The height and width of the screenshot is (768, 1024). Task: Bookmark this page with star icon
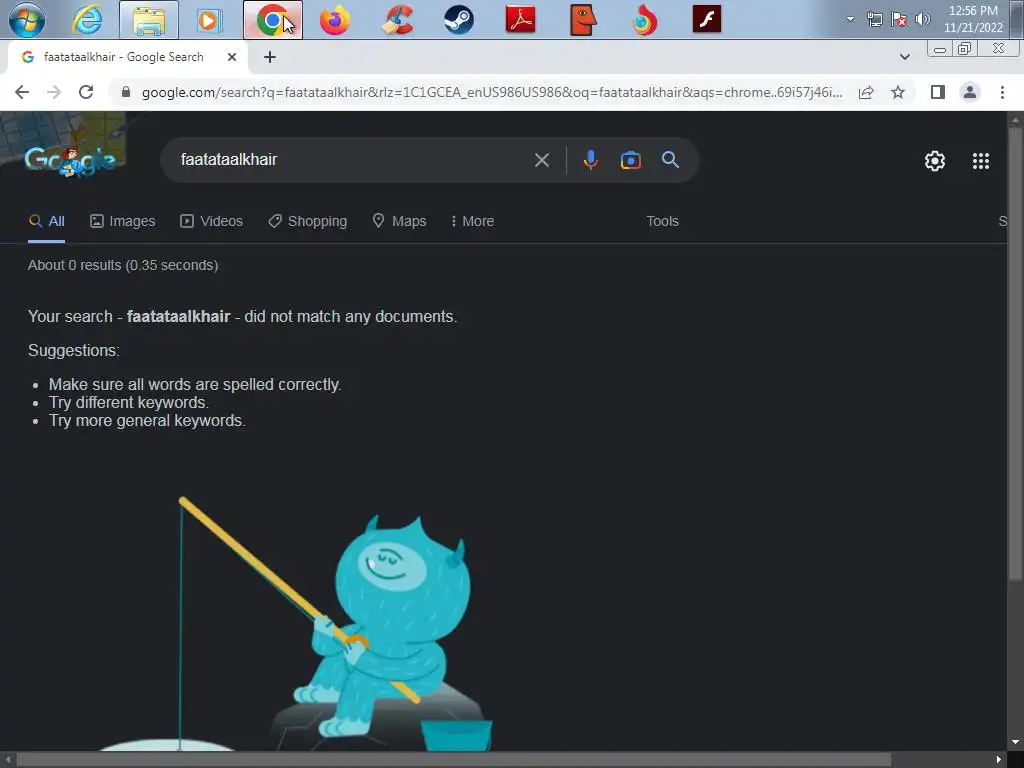[898, 92]
